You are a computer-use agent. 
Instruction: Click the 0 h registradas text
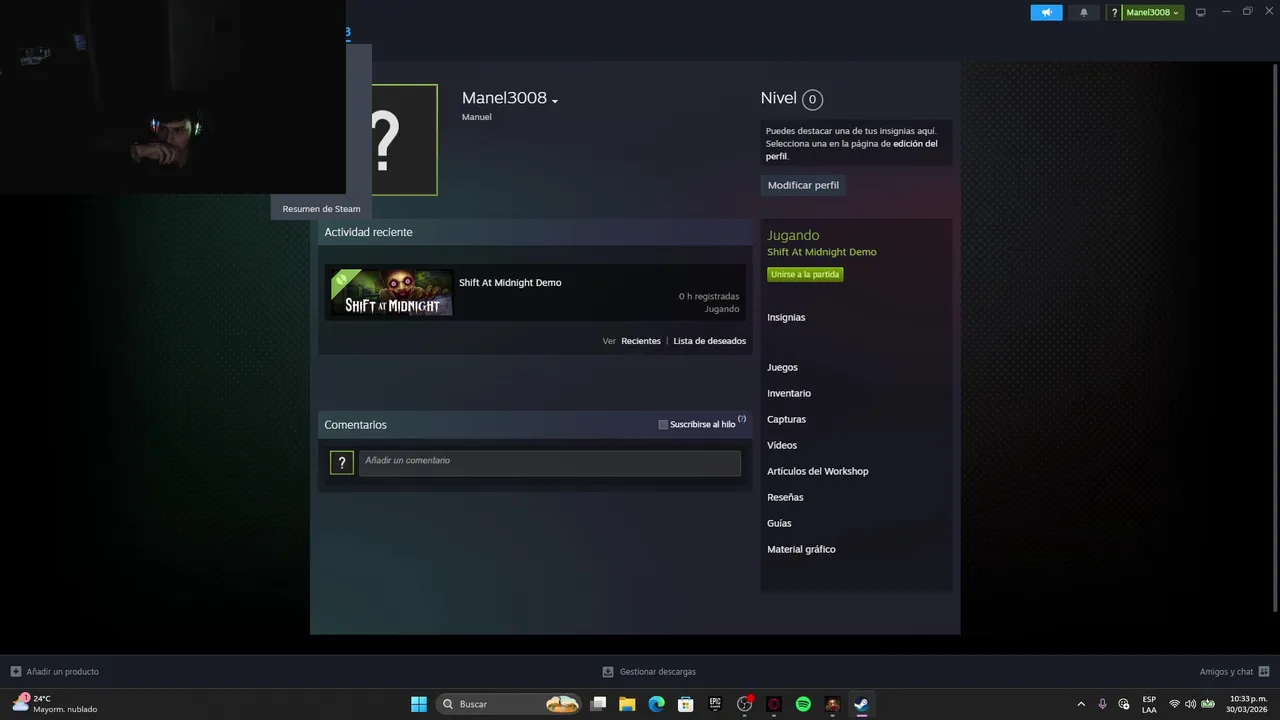[x=709, y=296]
